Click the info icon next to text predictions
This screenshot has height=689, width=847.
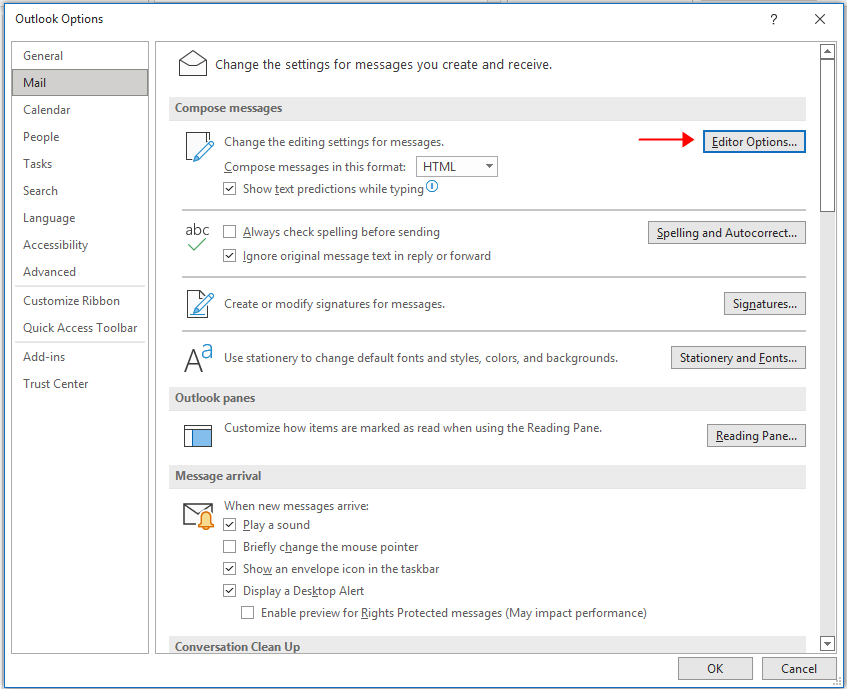click(430, 186)
